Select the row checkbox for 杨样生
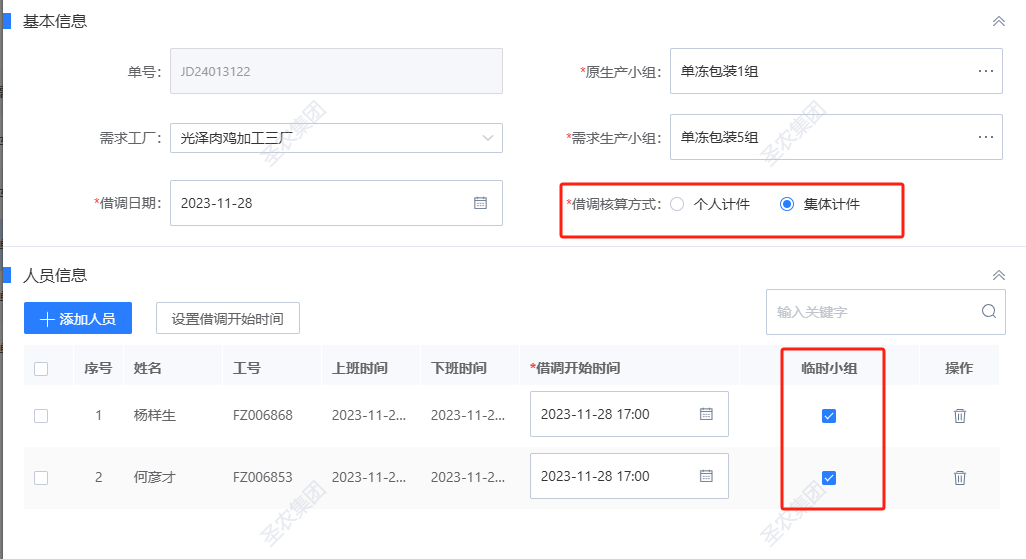This screenshot has height=559, width=1026. [x=41, y=416]
